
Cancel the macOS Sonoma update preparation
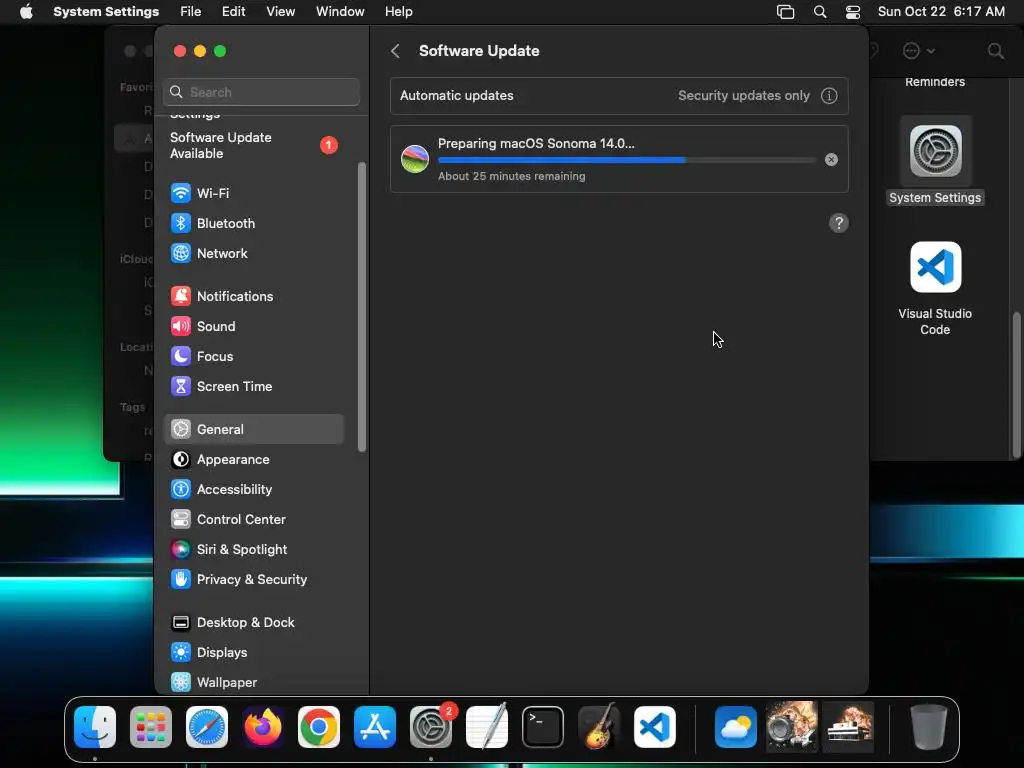(831, 160)
